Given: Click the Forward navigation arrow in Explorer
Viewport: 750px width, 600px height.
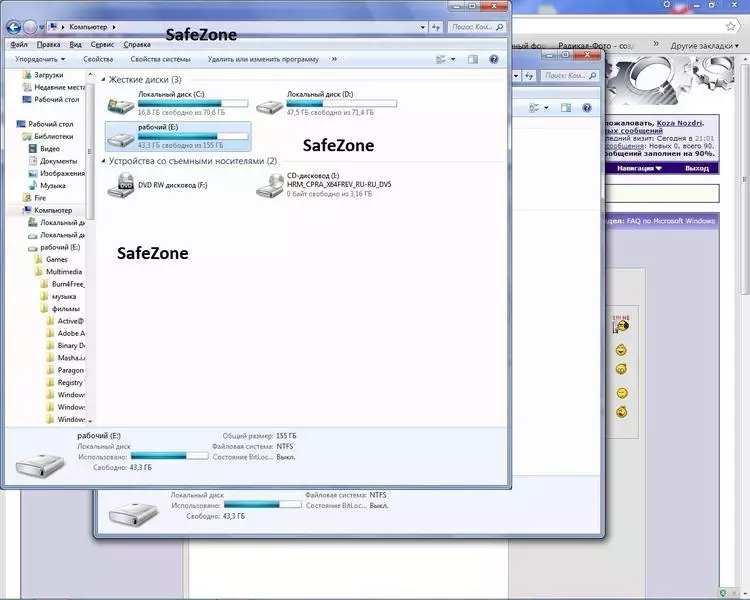Looking at the screenshot, I should coord(30,27).
